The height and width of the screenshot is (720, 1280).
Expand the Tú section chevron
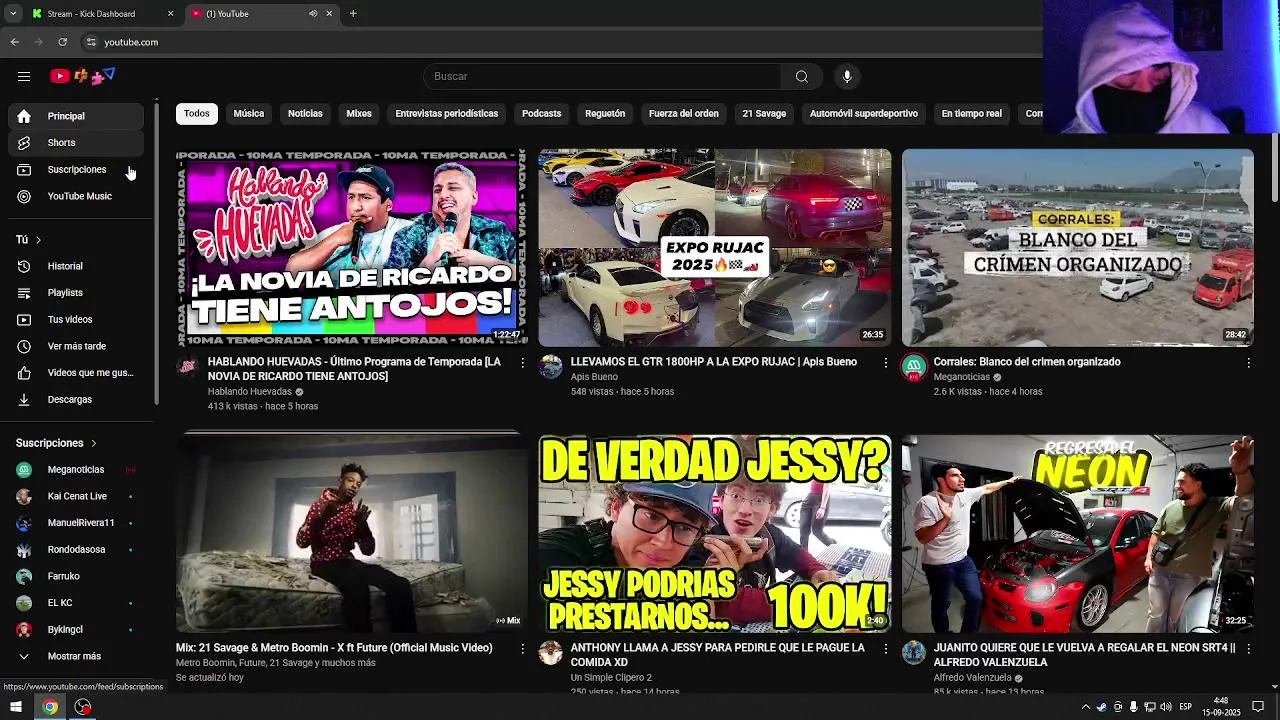click(38, 240)
